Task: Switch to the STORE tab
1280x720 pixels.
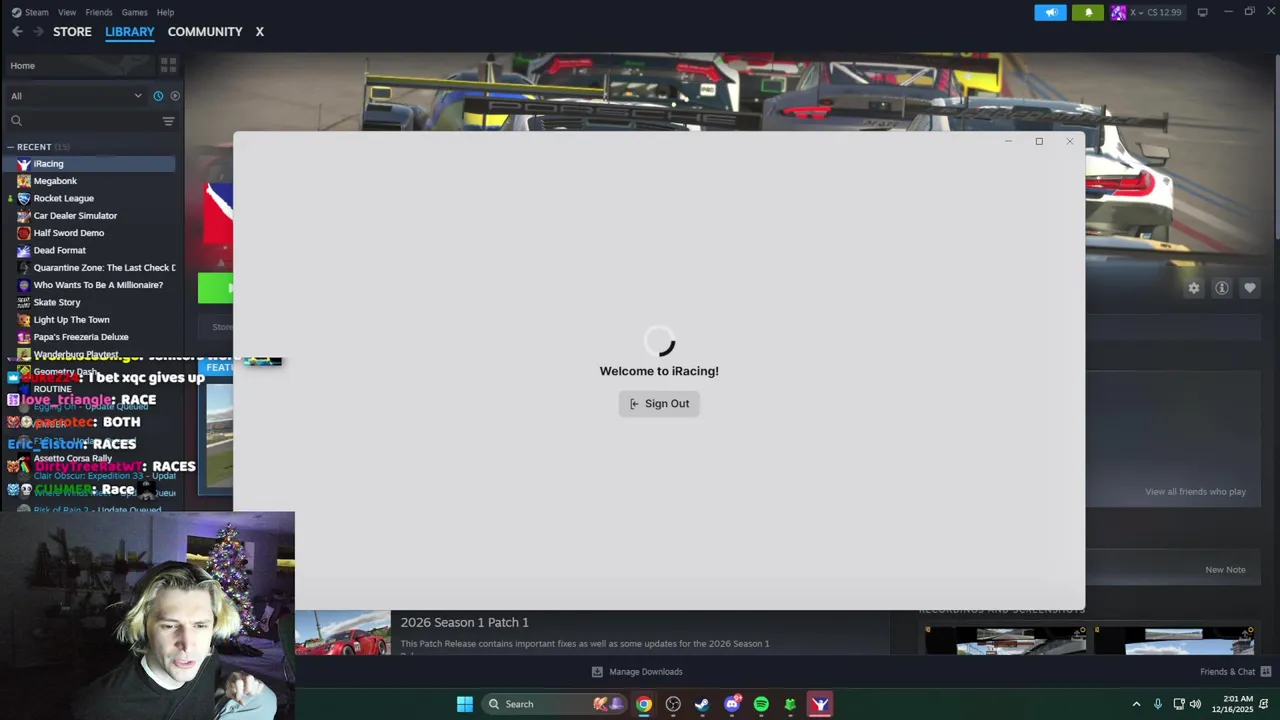Action: 72,32
